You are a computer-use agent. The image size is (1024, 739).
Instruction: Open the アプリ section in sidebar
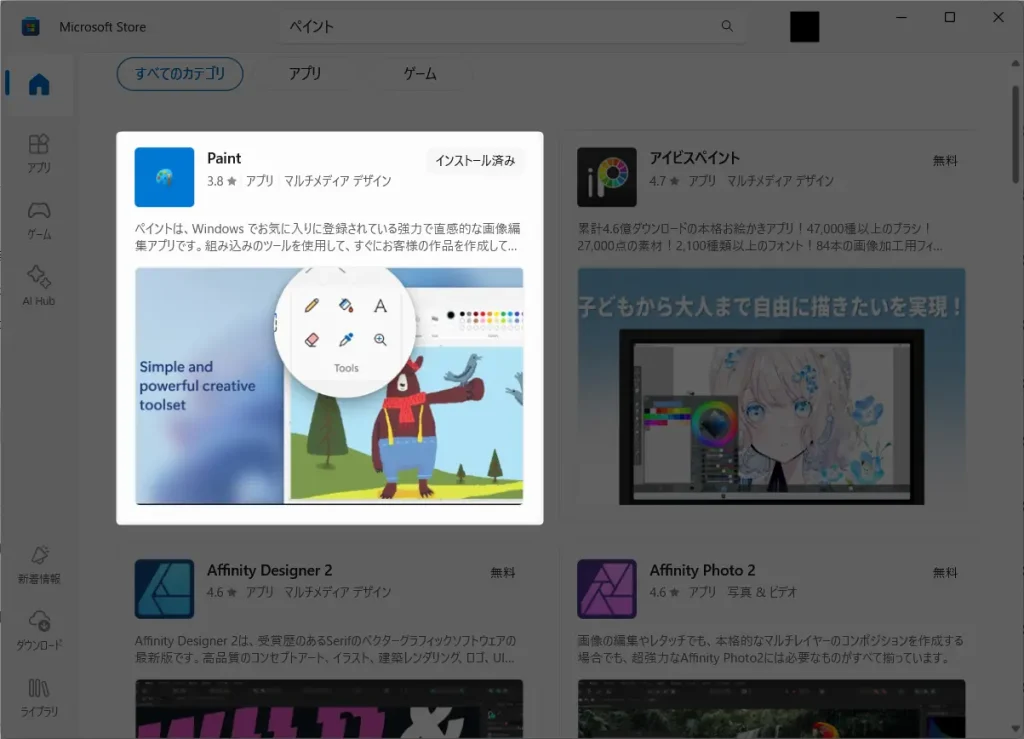[39, 153]
